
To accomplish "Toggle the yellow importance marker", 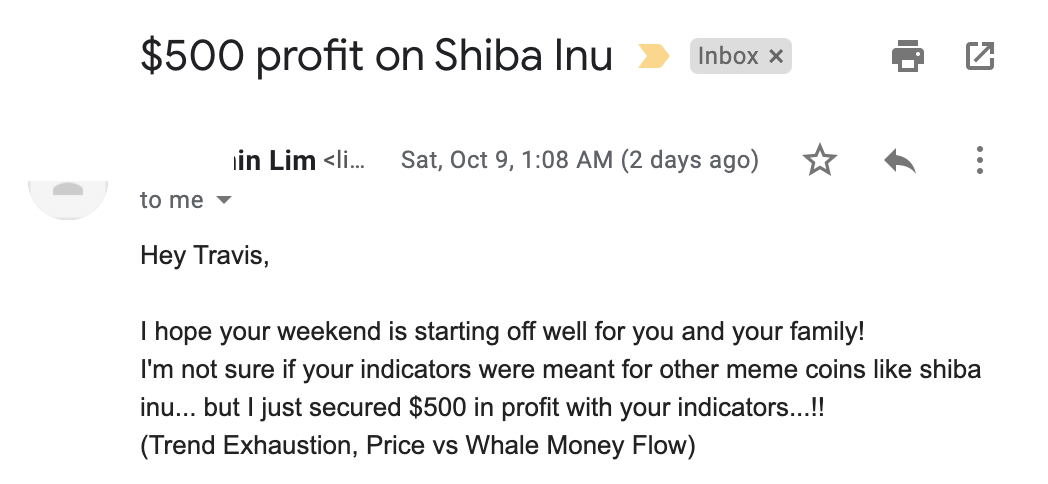I will pyautogui.click(x=653, y=56).
